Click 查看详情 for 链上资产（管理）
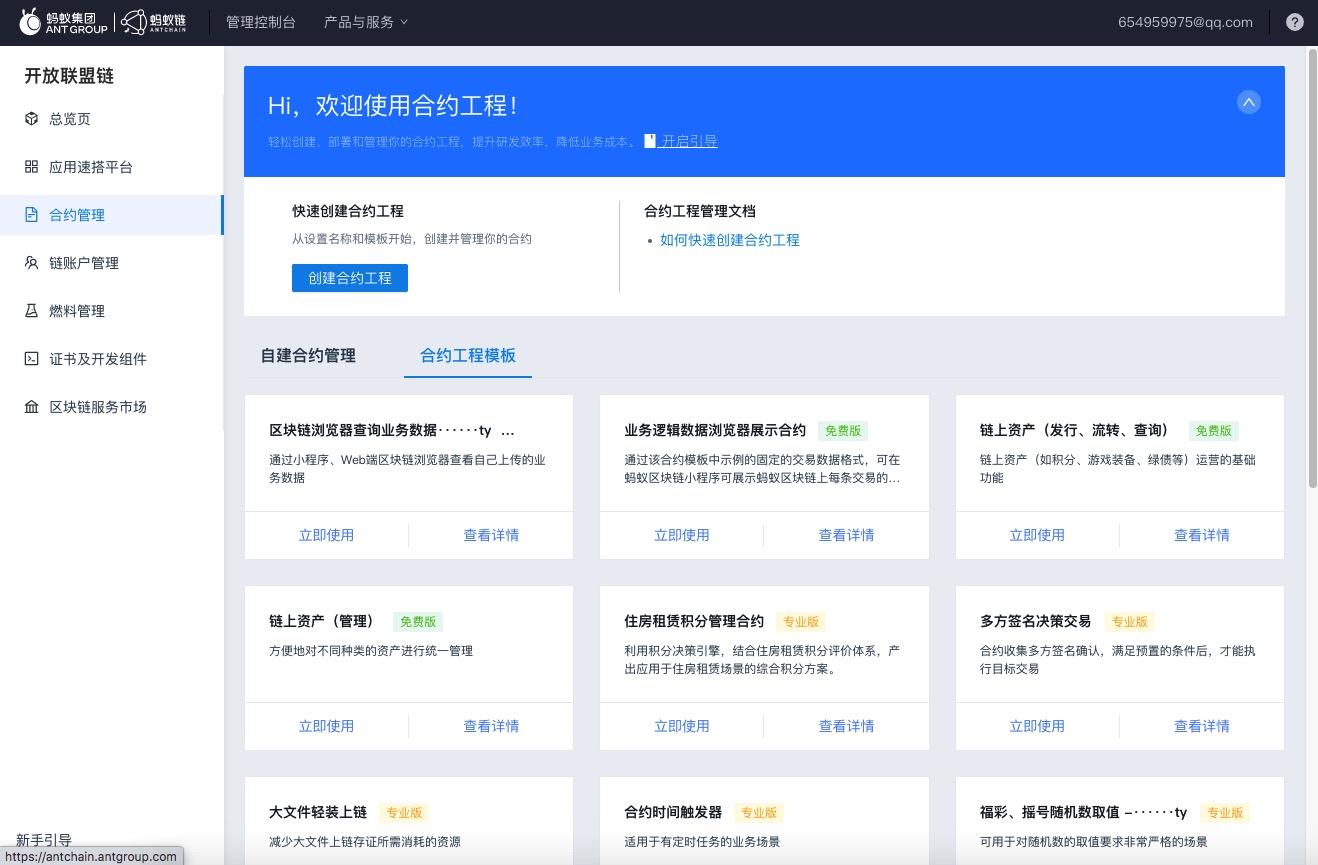The width and height of the screenshot is (1318, 865). pos(491,726)
